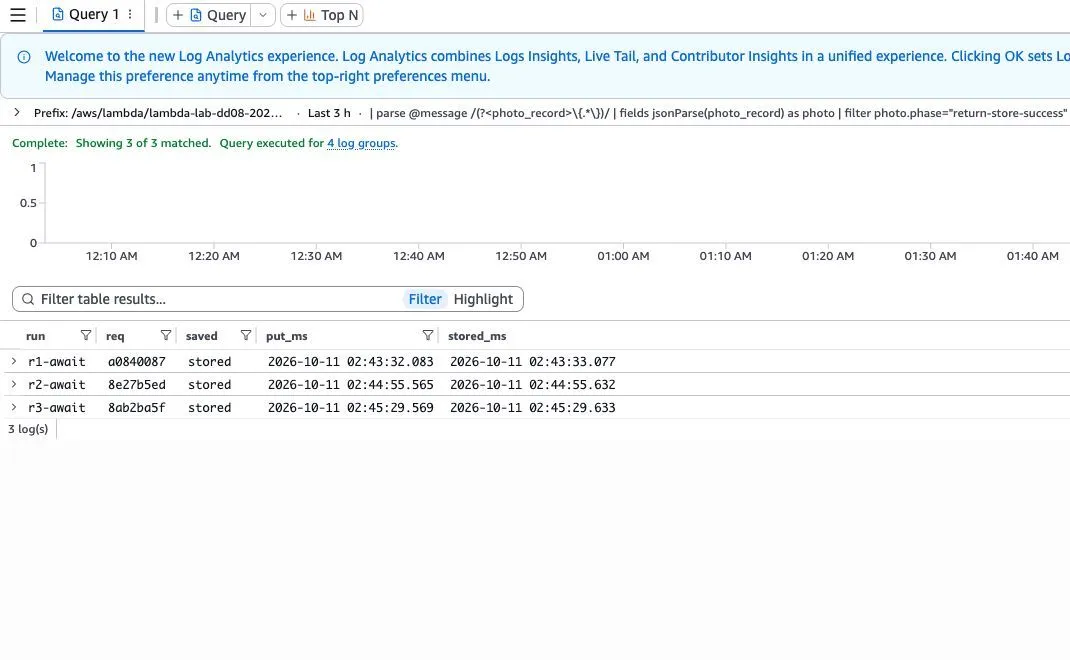Sort by the req column header
This screenshot has height=660, width=1070.
coord(115,336)
